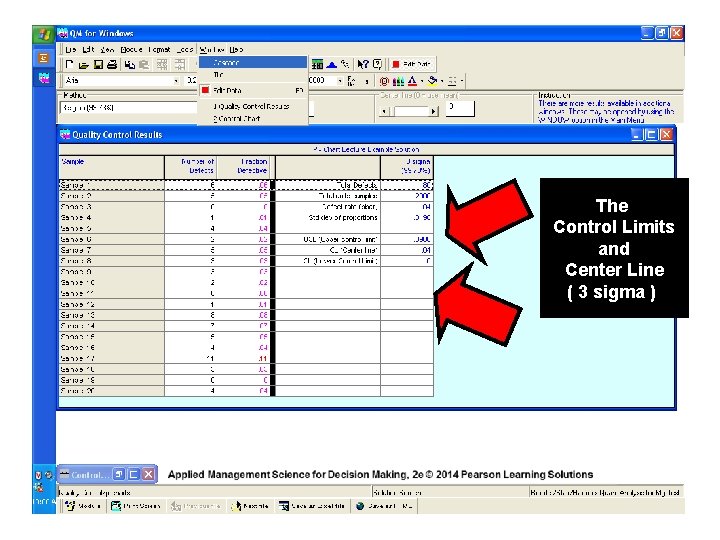Viewport: 720px width, 540px height.
Task: Click the center line scrollbar right arrow
Action: click(433, 111)
